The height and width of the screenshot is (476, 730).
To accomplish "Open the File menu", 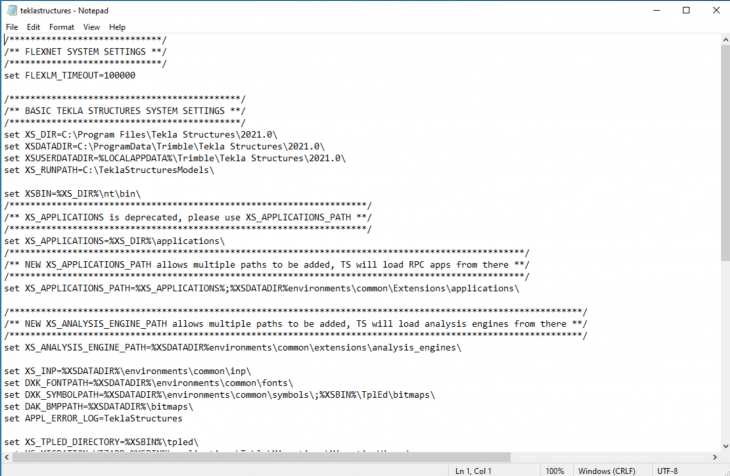I will tap(12, 27).
